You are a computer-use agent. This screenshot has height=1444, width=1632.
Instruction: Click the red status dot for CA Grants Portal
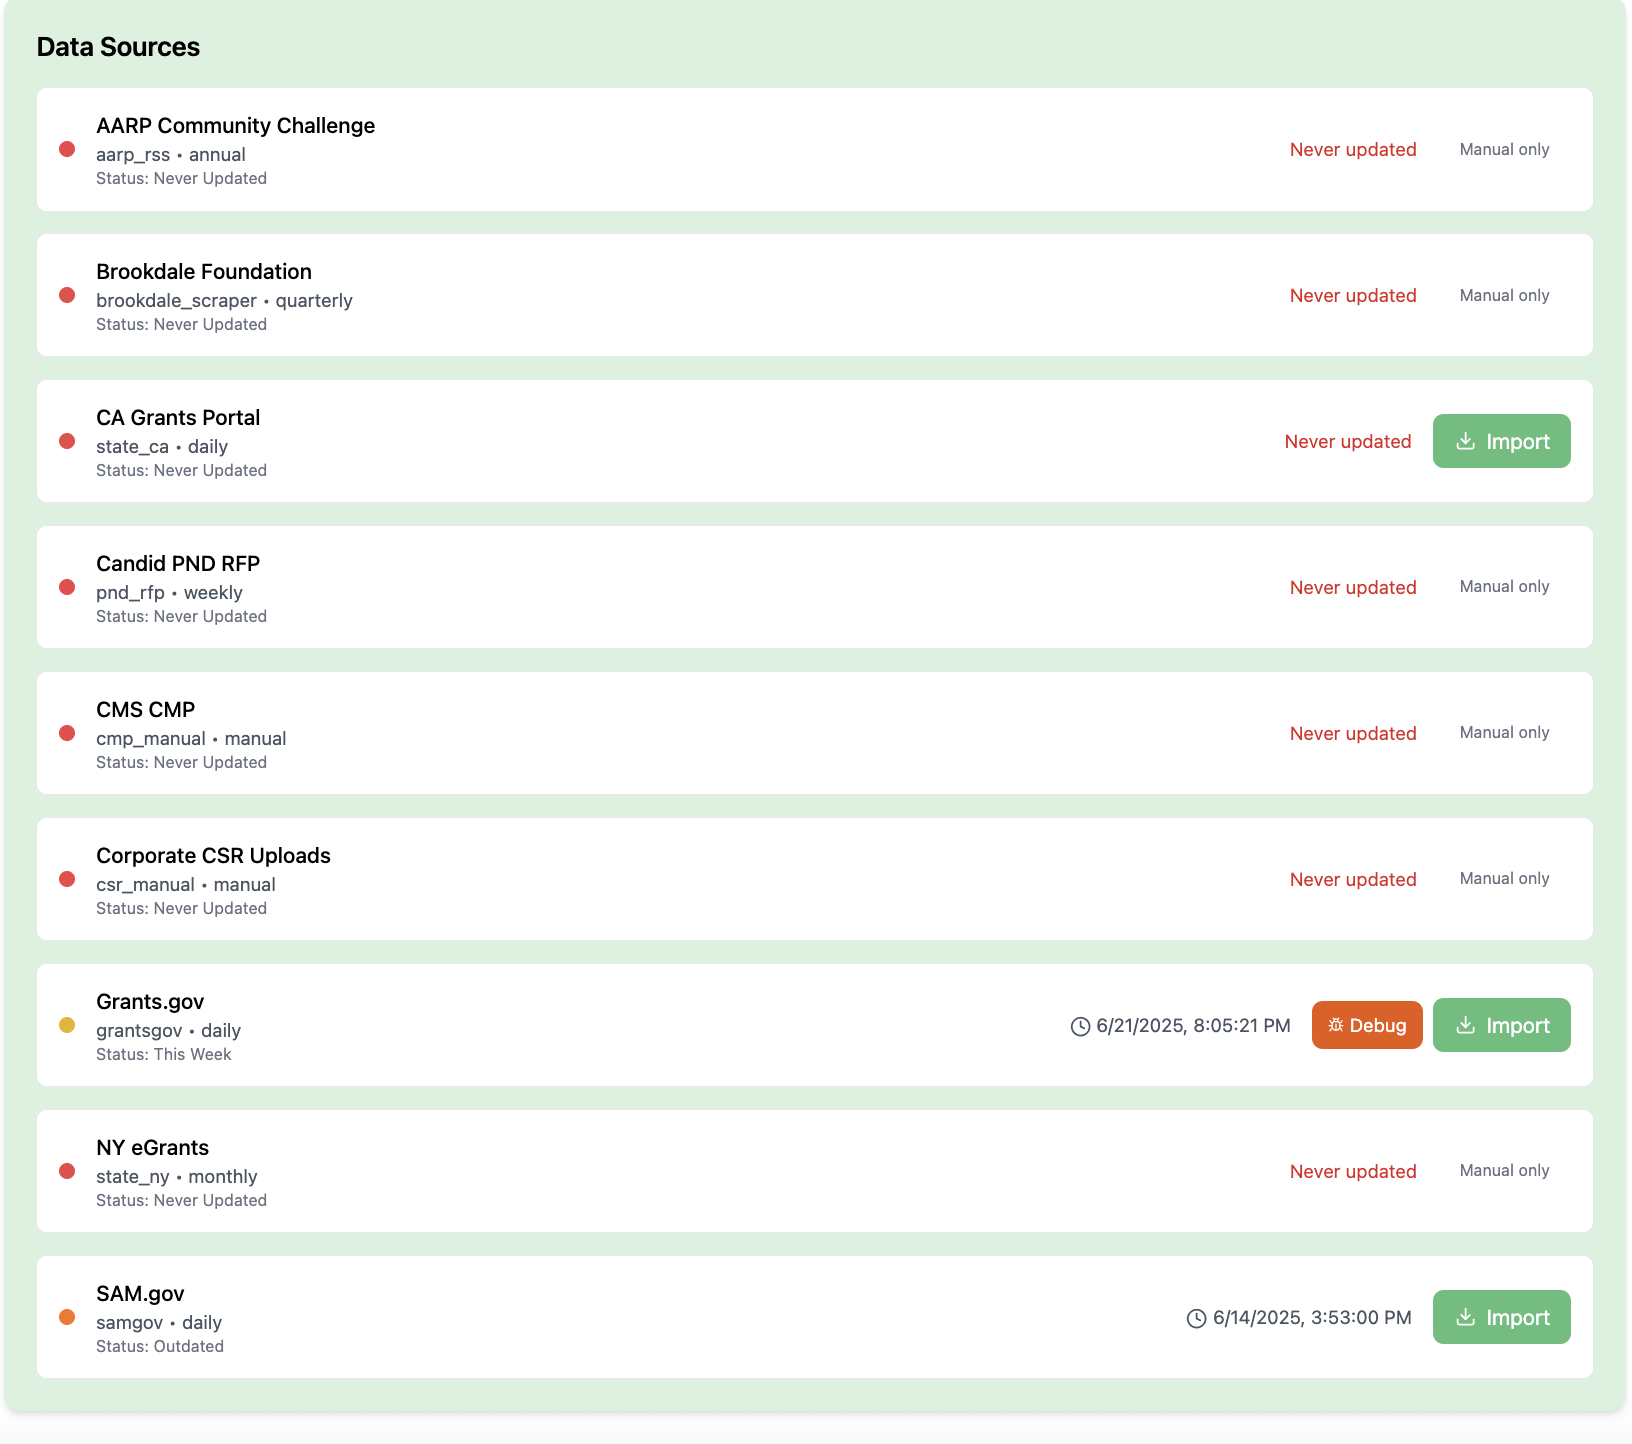point(67,441)
